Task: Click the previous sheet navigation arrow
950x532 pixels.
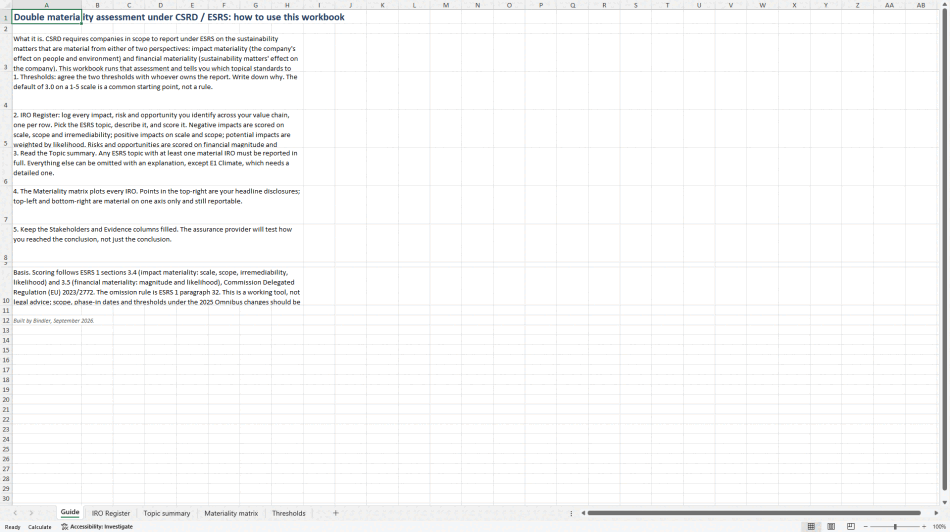Action: click(15, 513)
